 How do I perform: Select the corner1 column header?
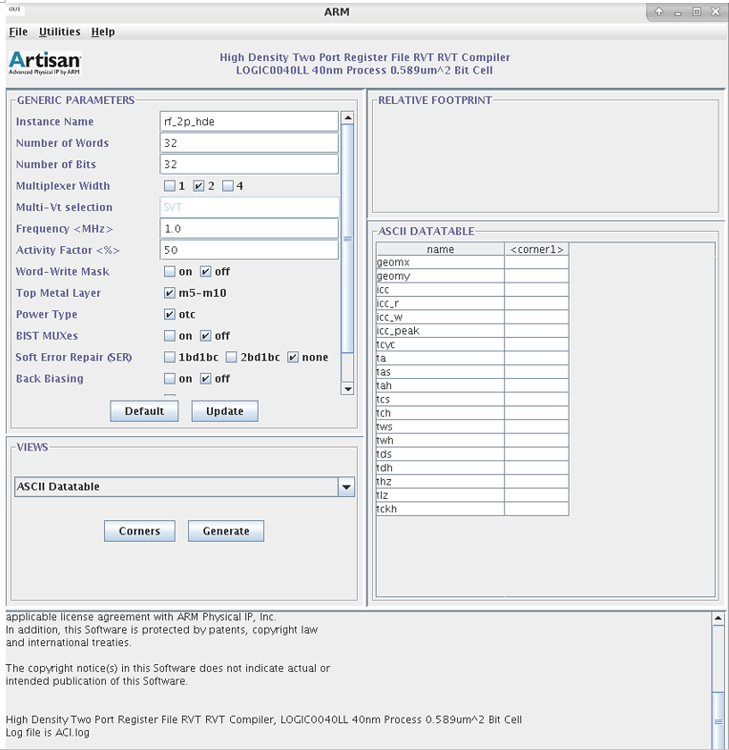536,249
